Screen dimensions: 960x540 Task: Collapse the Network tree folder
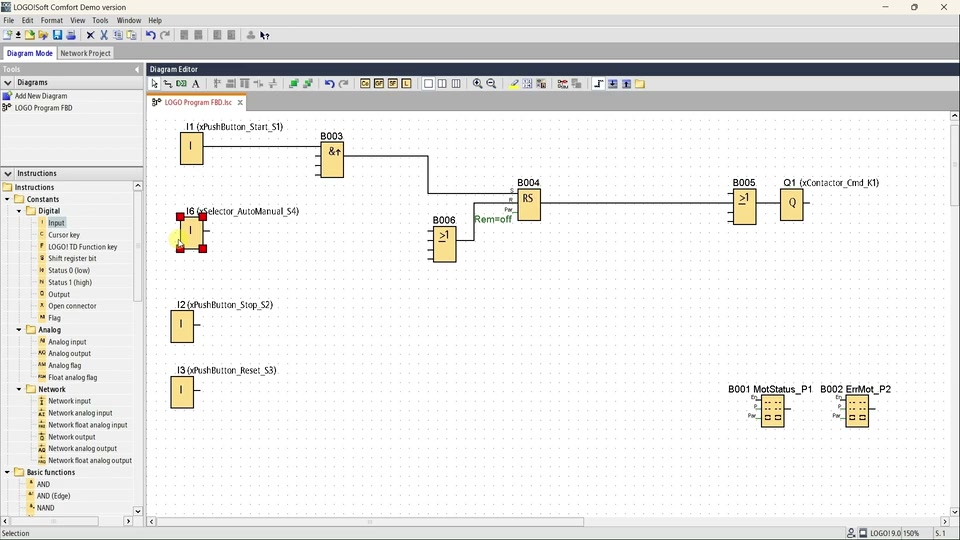(19, 389)
